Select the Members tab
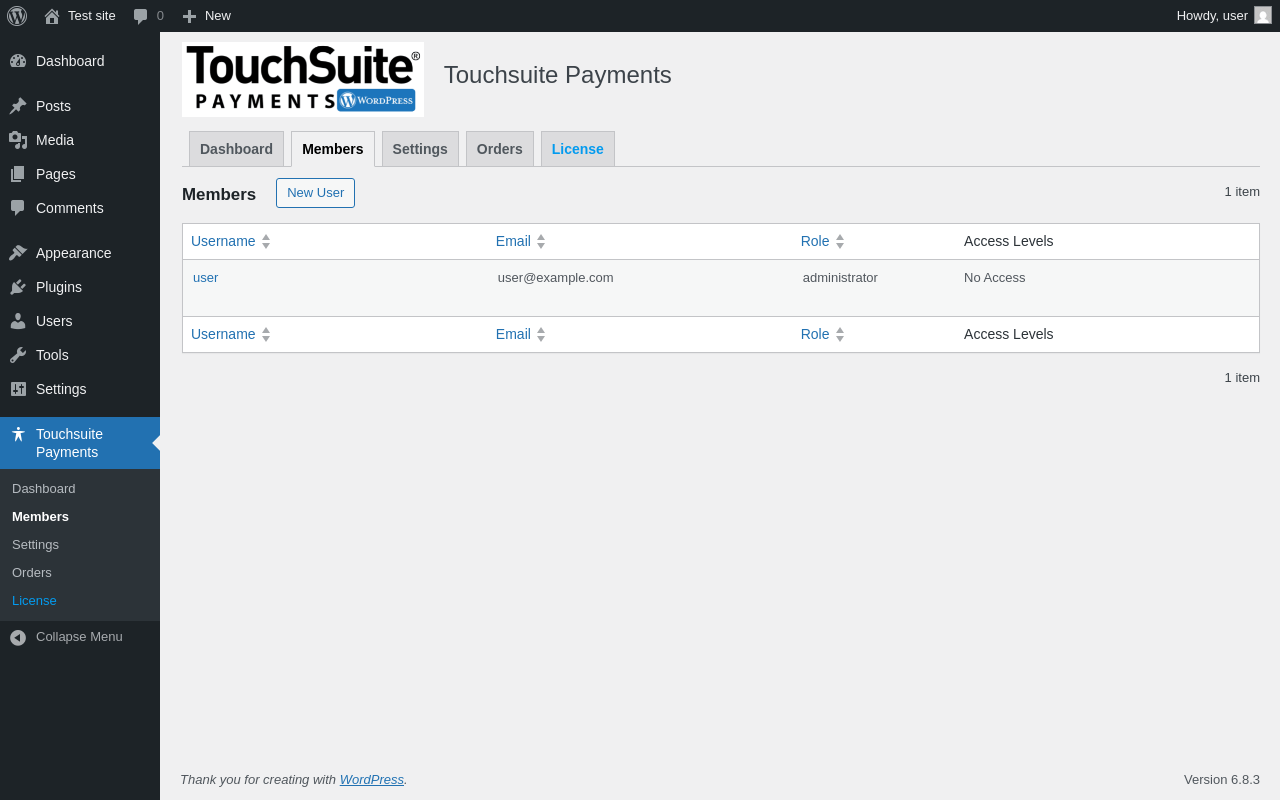Viewport: 1280px width, 800px height. coord(333,149)
